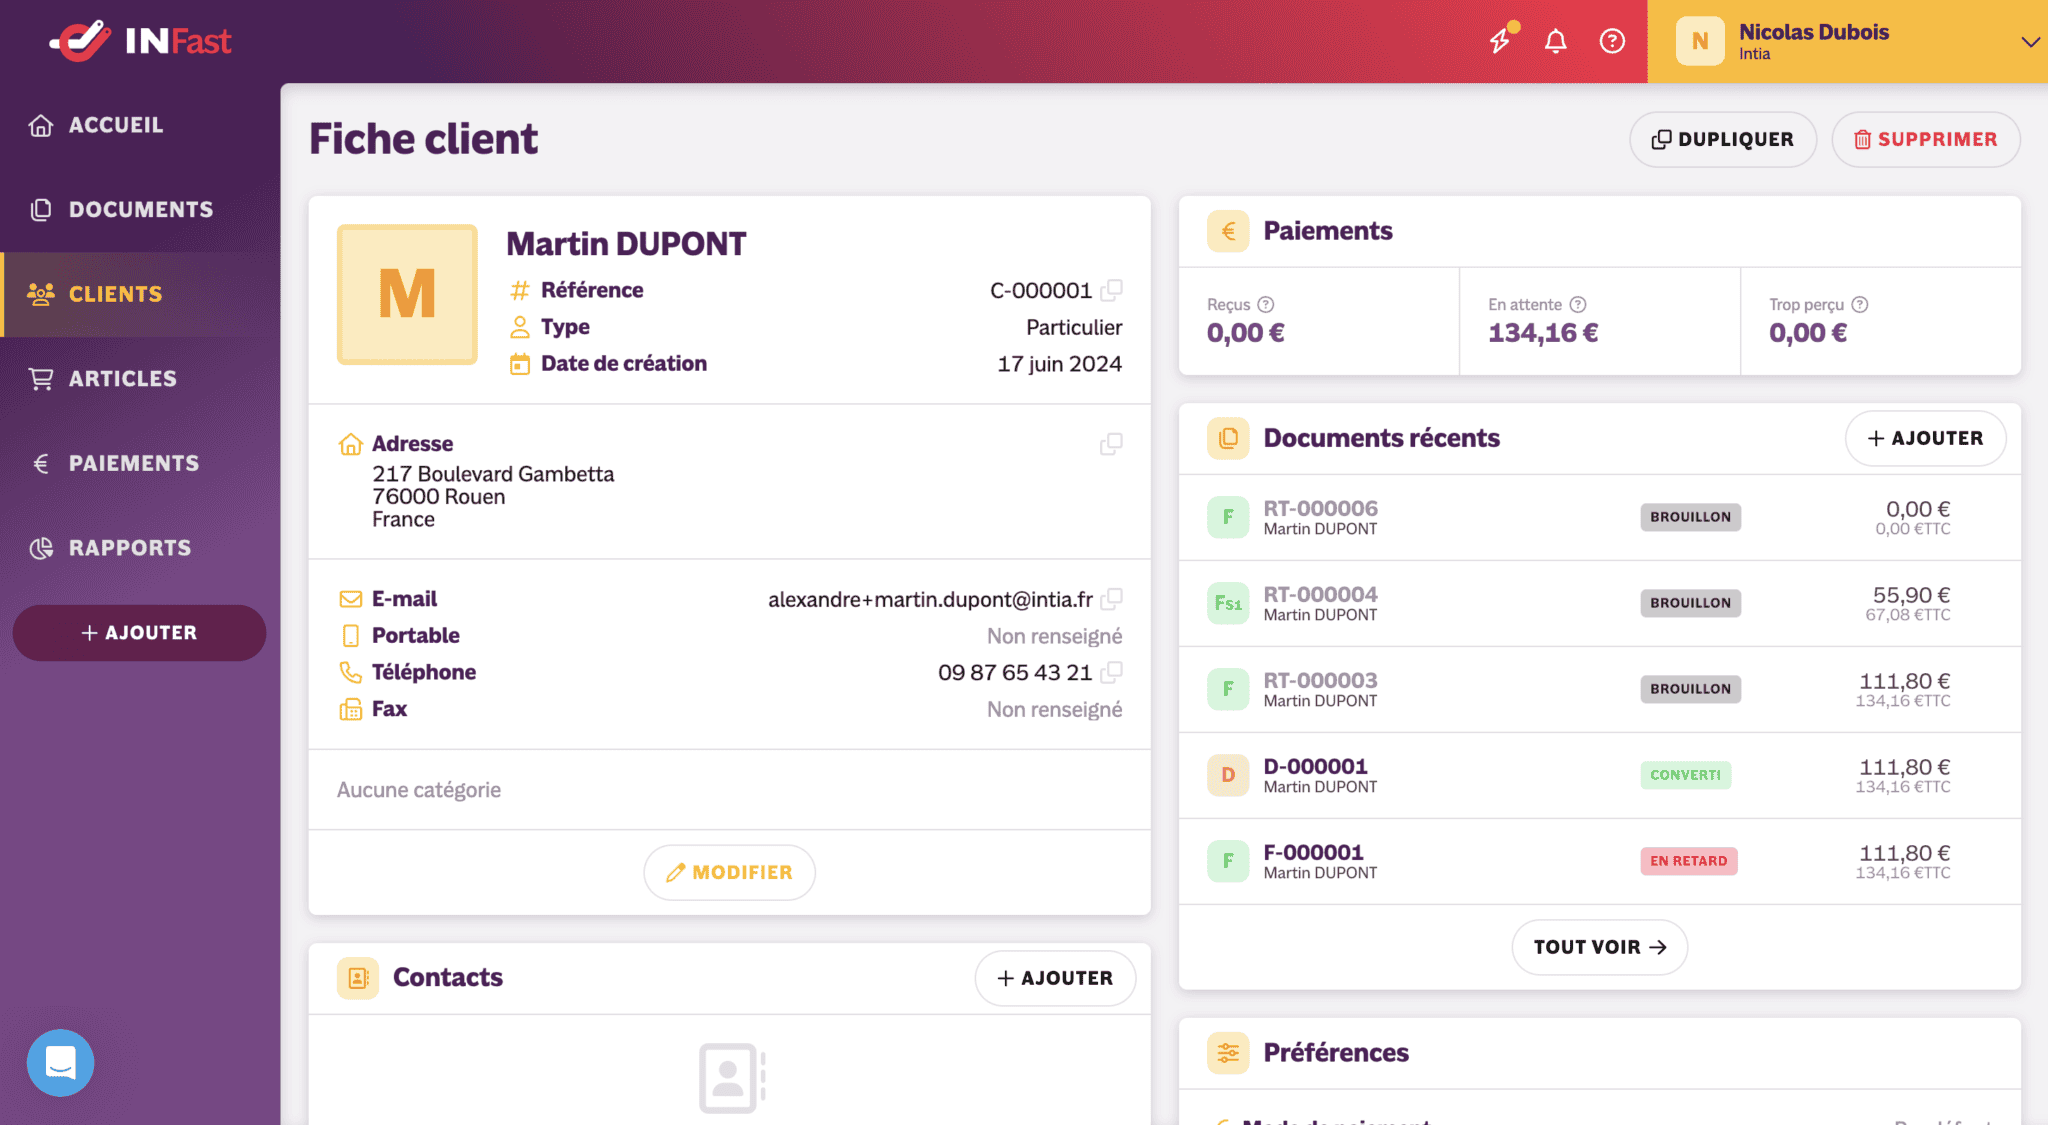
Task: Copy the client reference using its copy icon
Action: tap(1112, 290)
